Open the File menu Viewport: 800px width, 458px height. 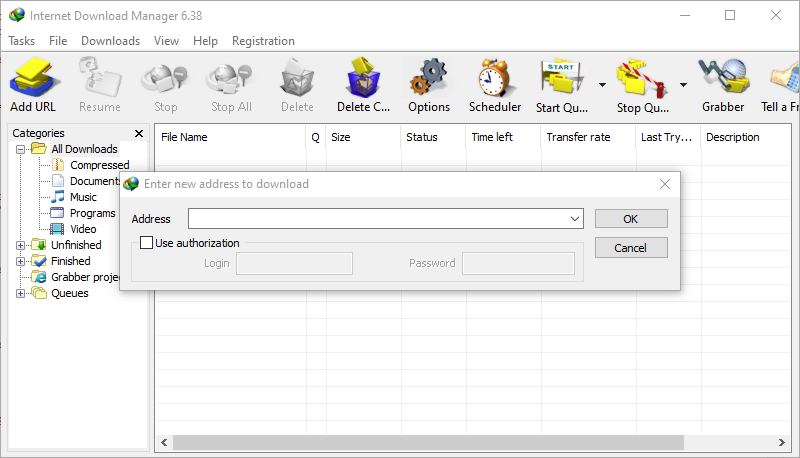[x=58, y=41]
